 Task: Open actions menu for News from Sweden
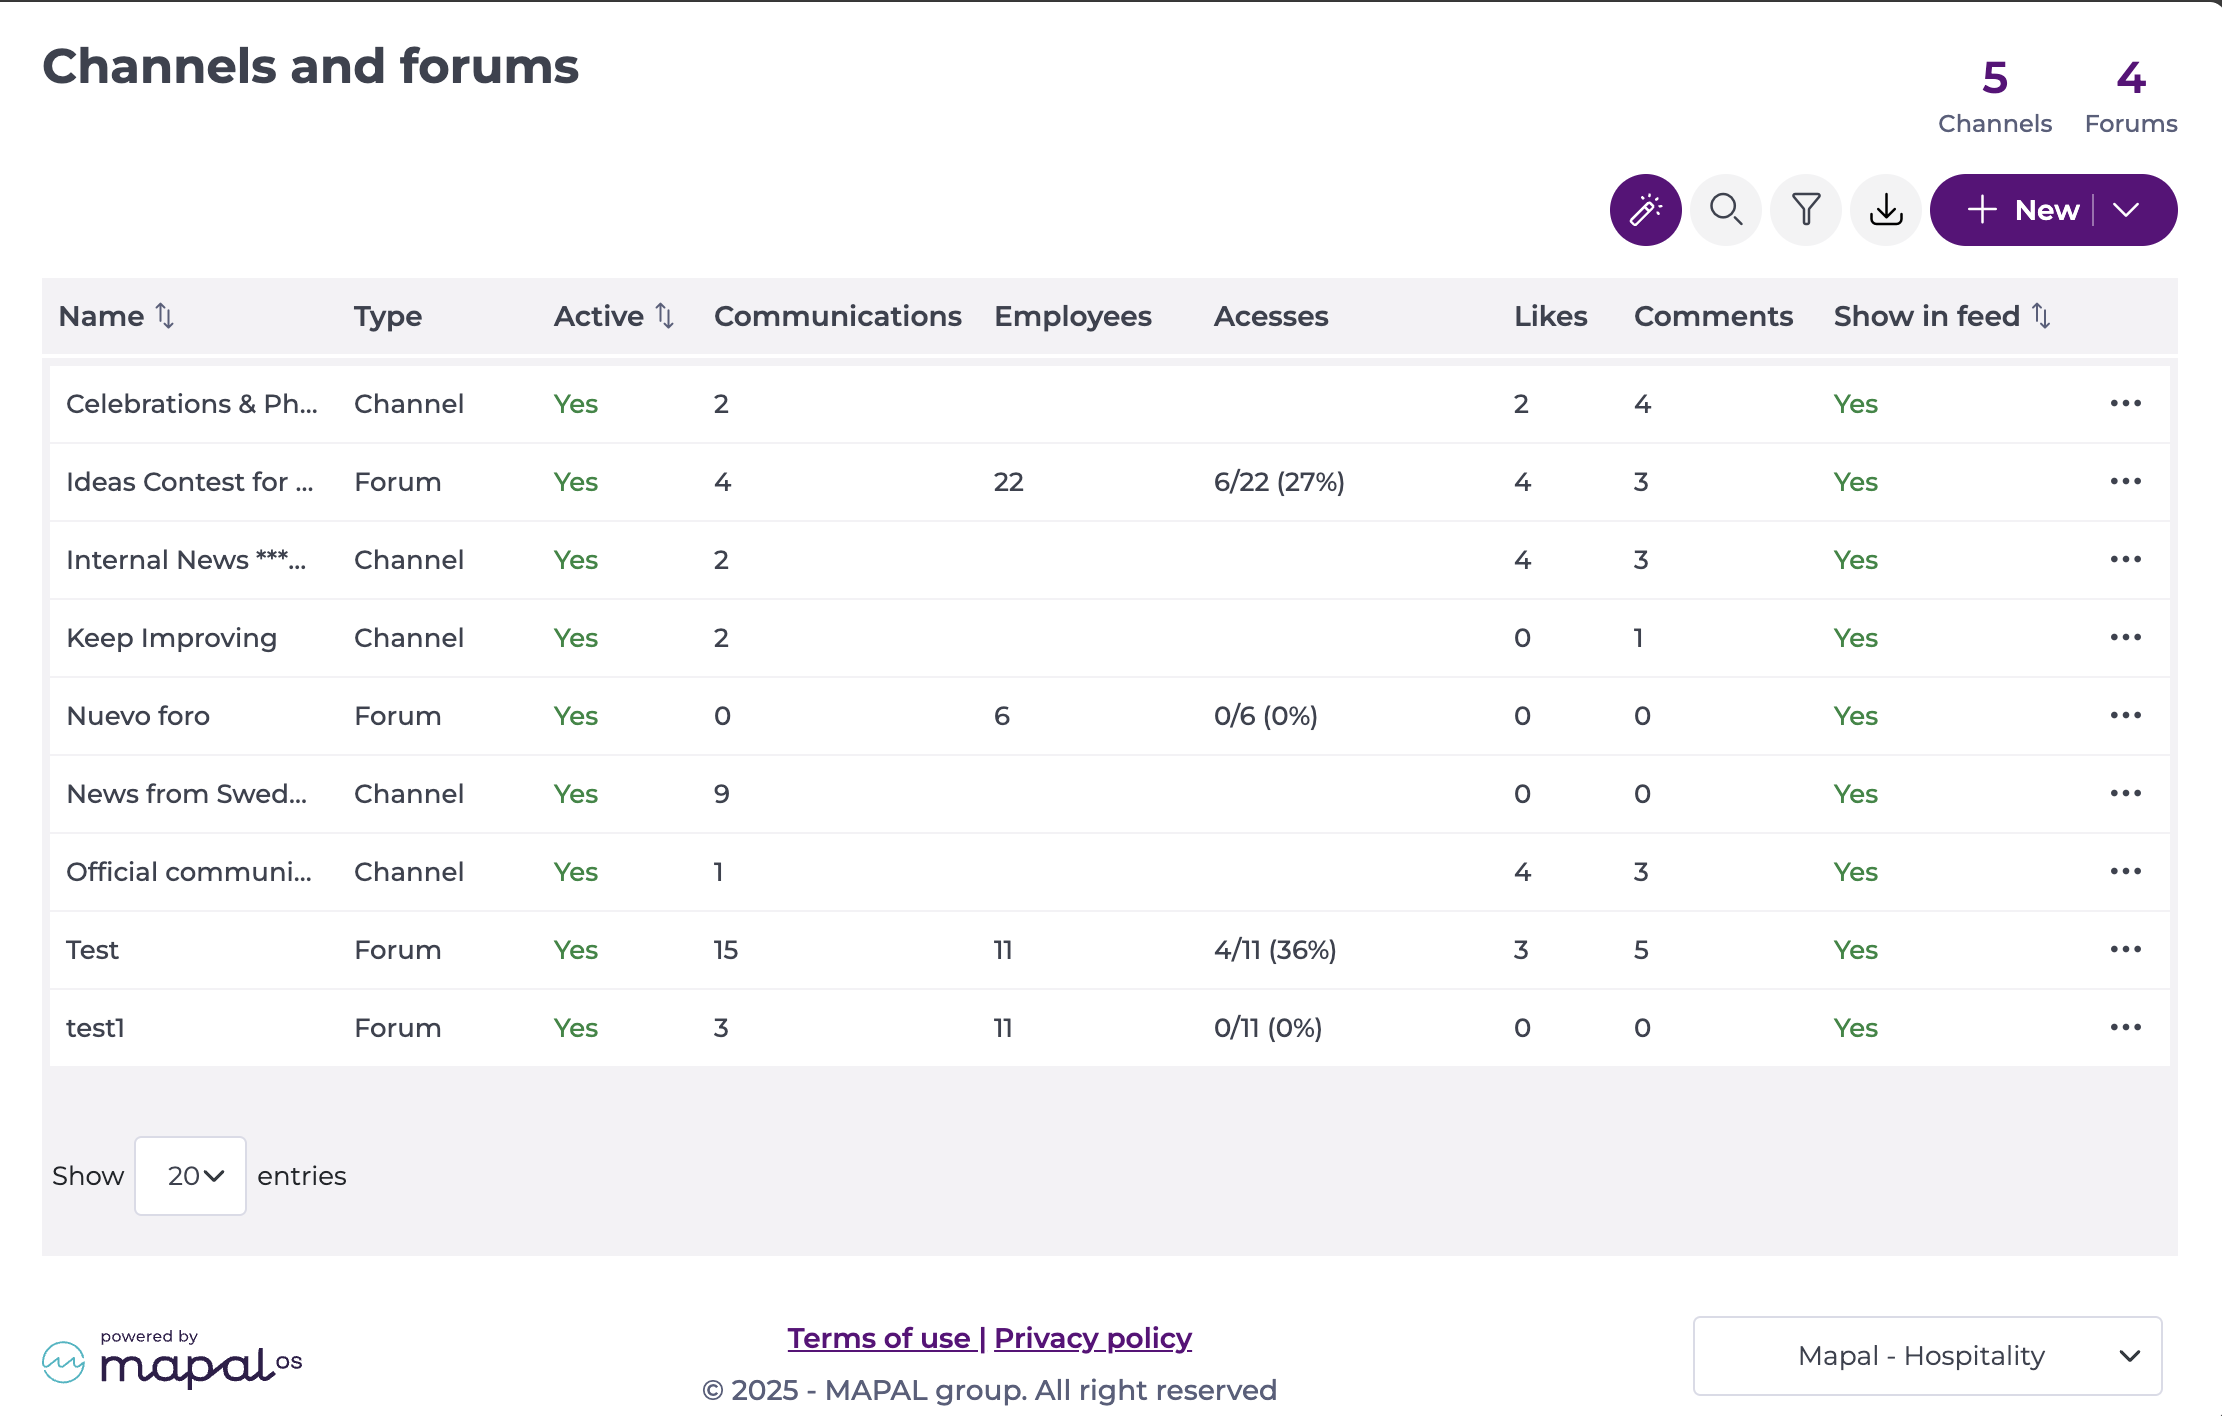2125,793
